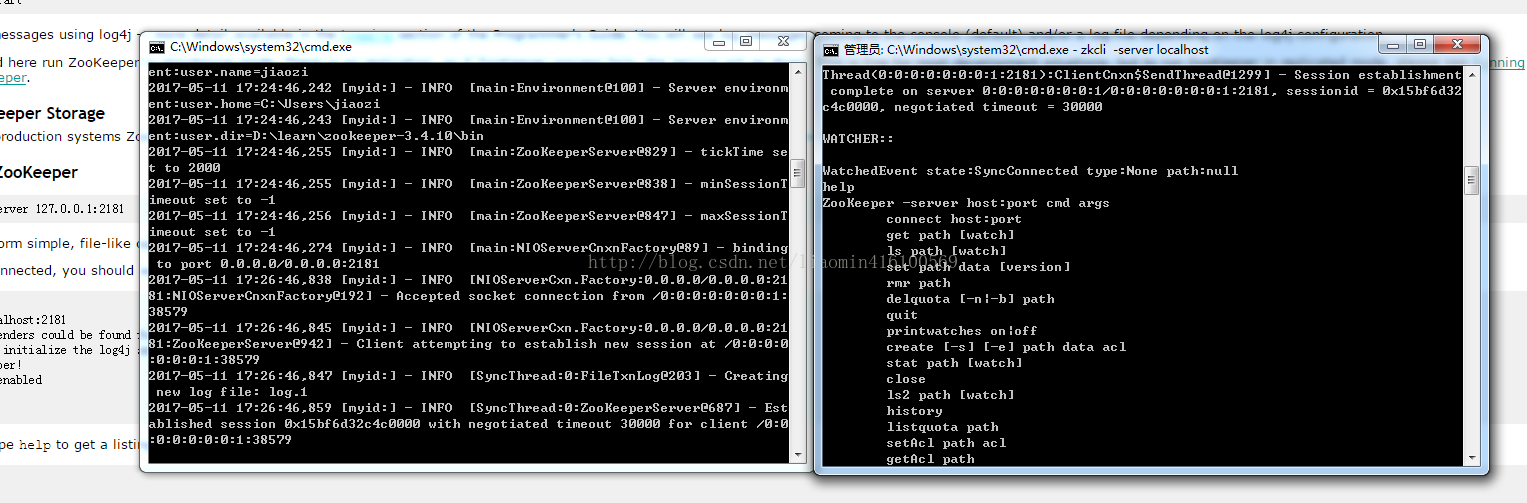Maximize the zkcli -server localhost window
Viewport: 1527px width, 503px height.
coord(1420,44)
